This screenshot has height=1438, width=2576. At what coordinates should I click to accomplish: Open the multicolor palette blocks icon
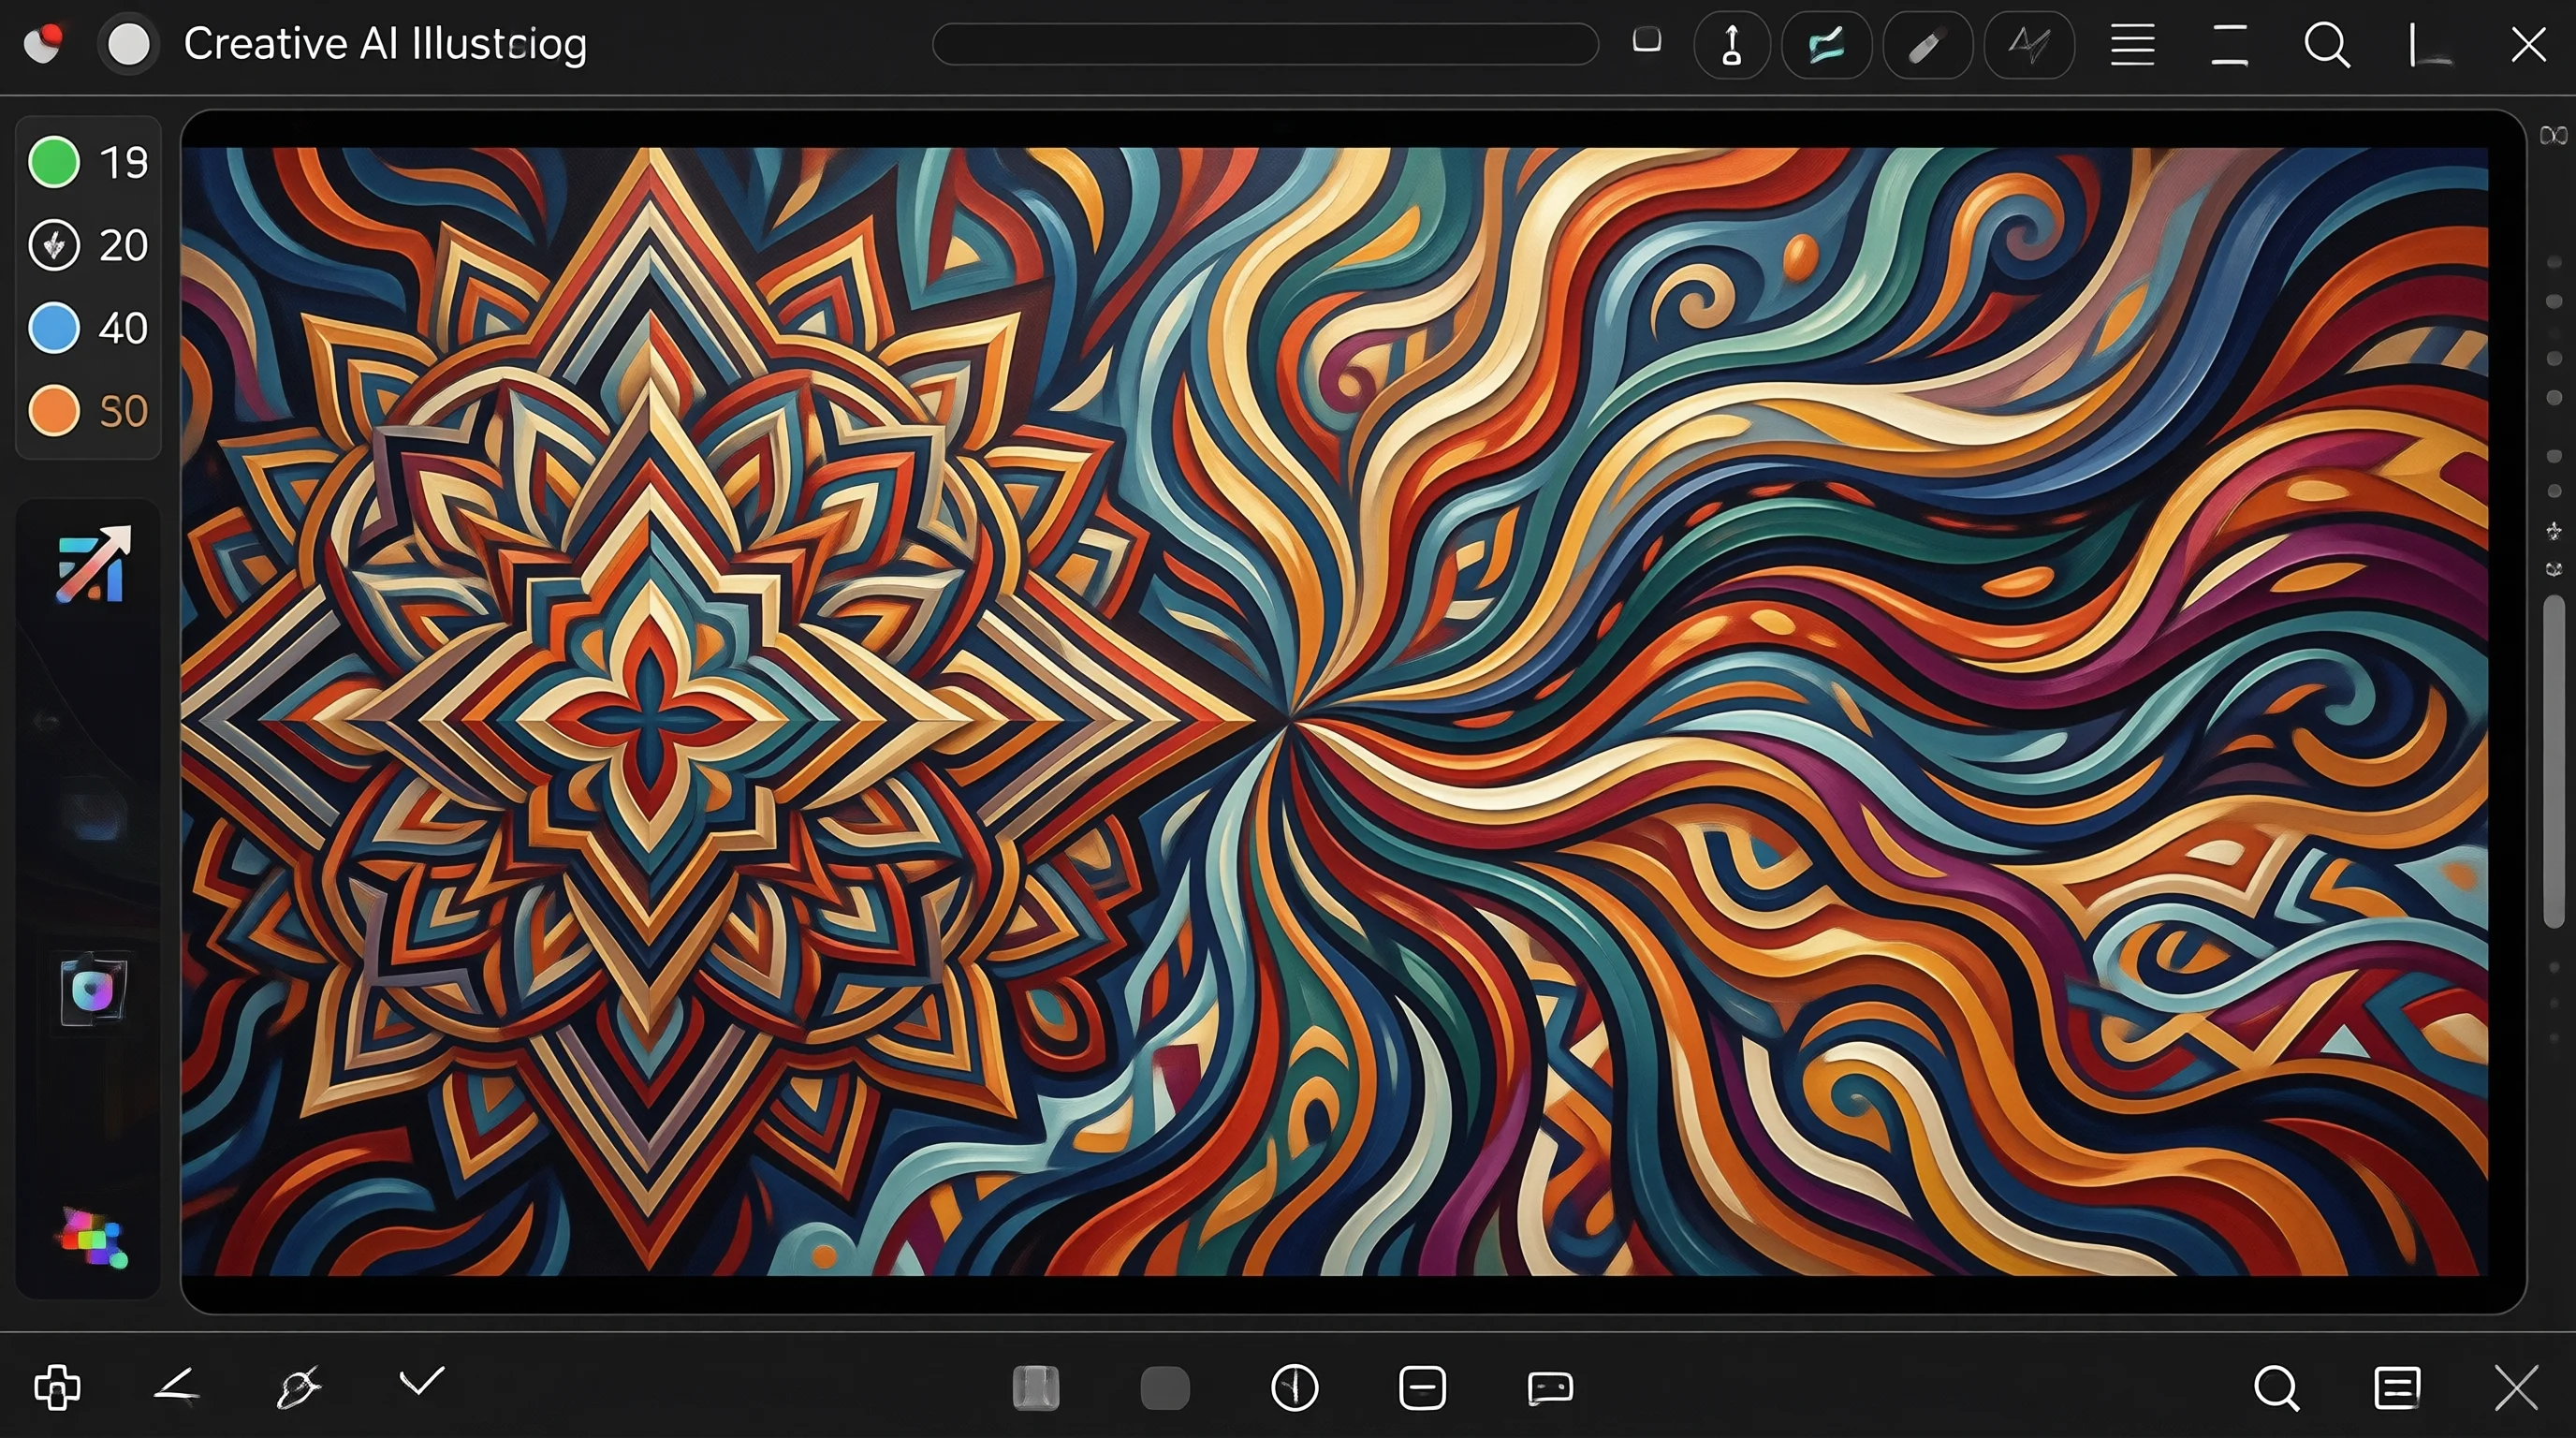click(92, 1239)
